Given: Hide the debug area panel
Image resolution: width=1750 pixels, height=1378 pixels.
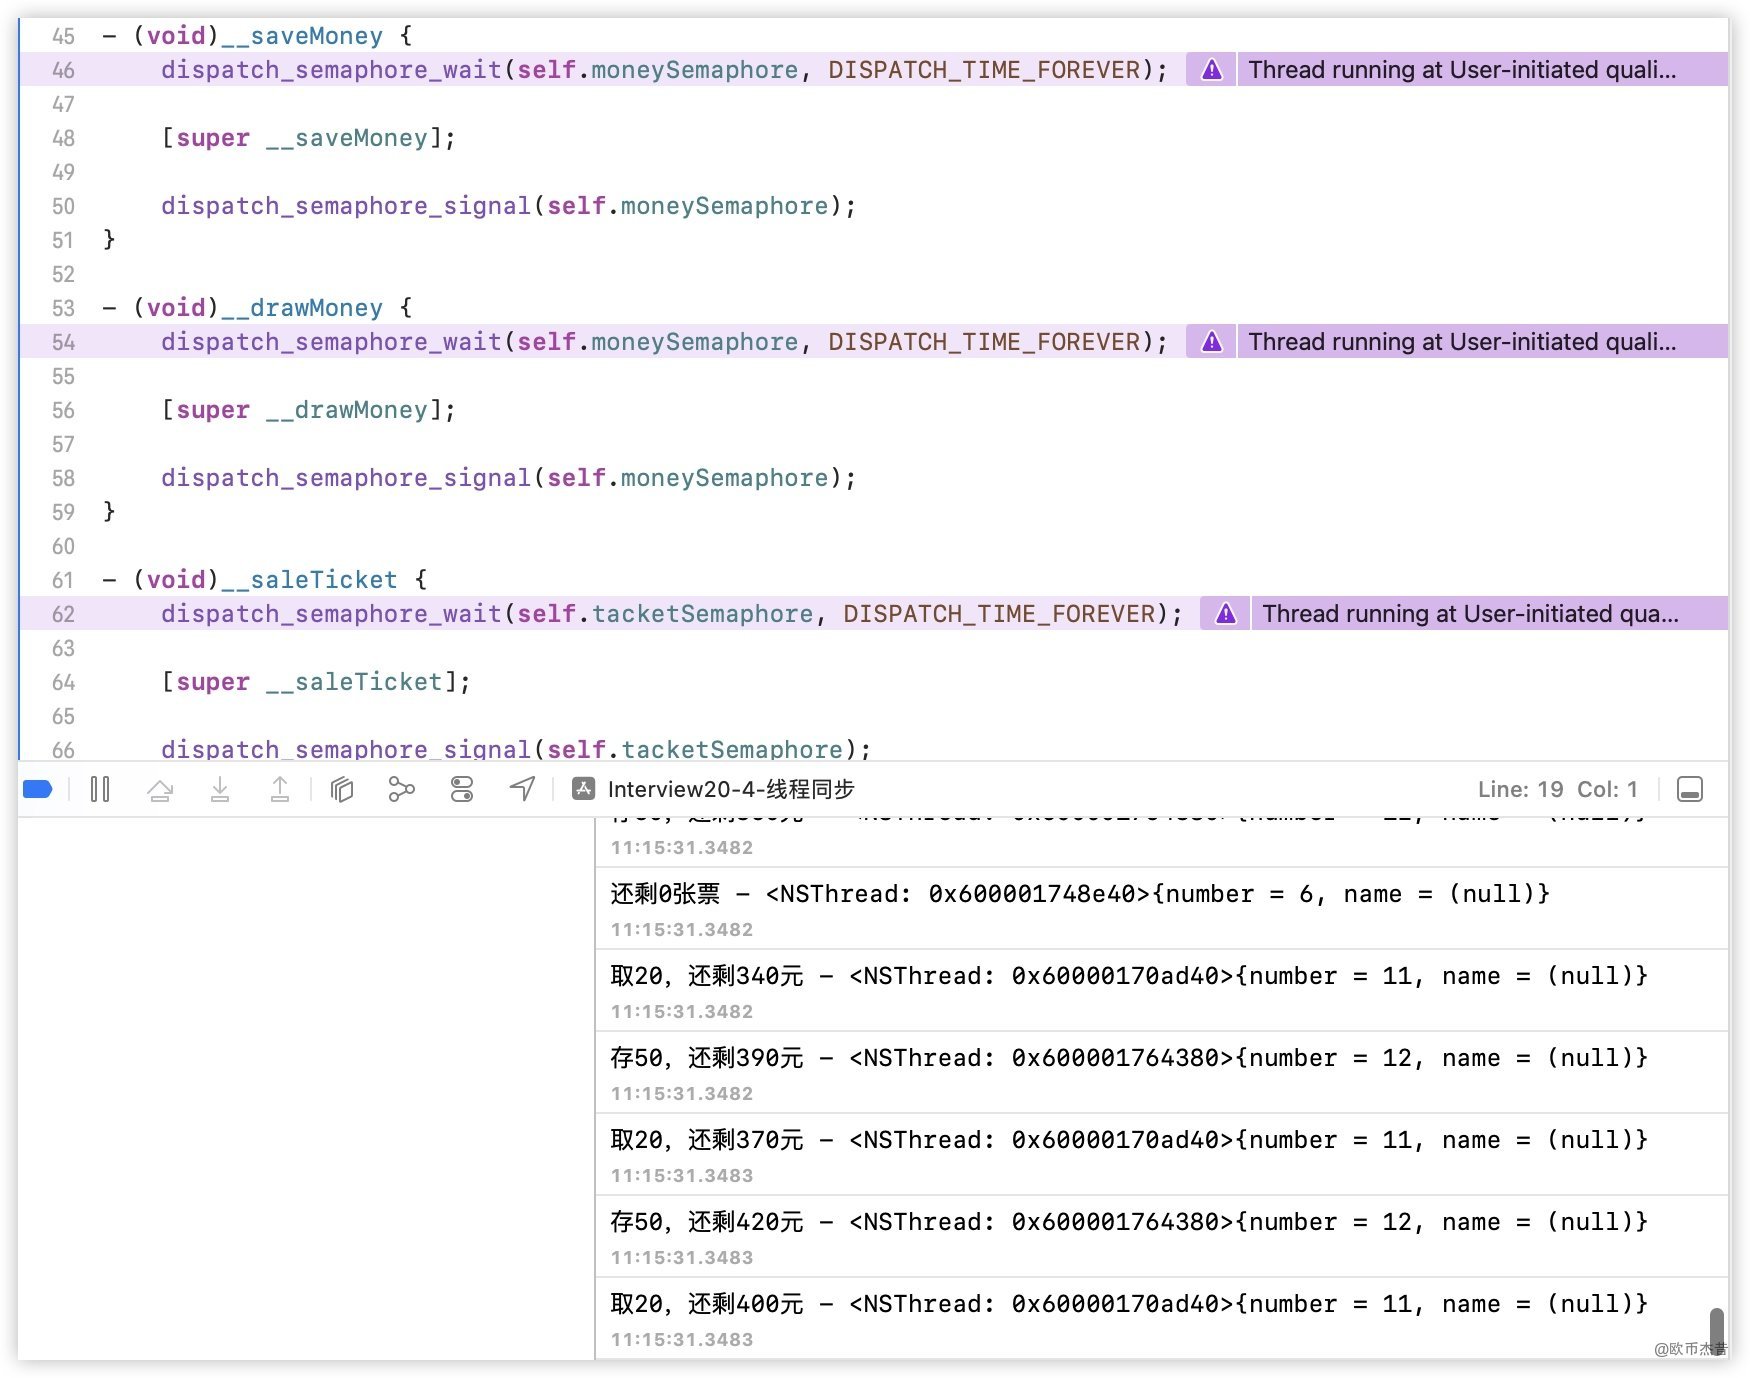Looking at the screenshot, I should click(1690, 790).
